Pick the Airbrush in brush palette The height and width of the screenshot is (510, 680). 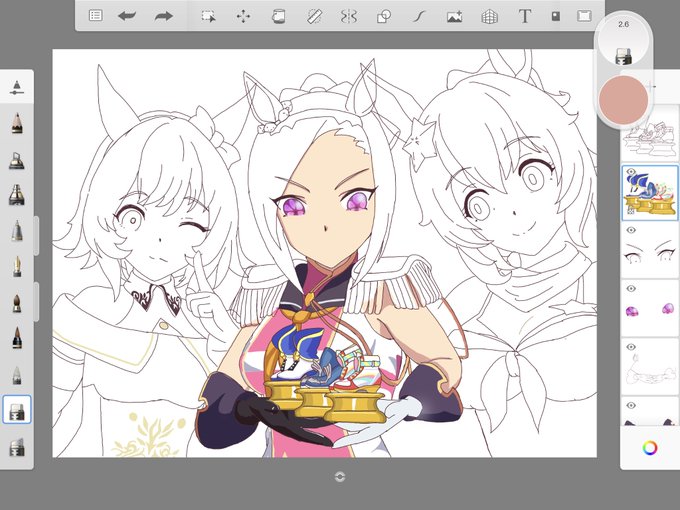[x=16, y=160]
